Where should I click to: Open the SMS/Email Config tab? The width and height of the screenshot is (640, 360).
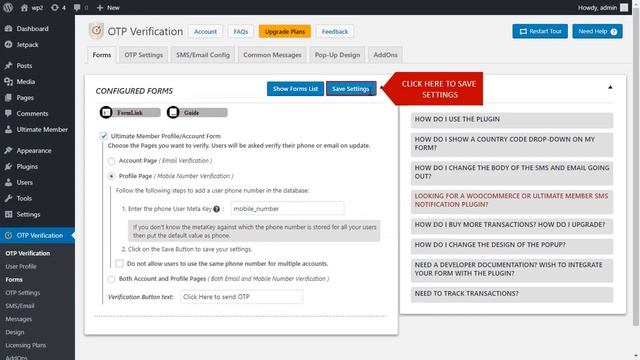coord(203,55)
